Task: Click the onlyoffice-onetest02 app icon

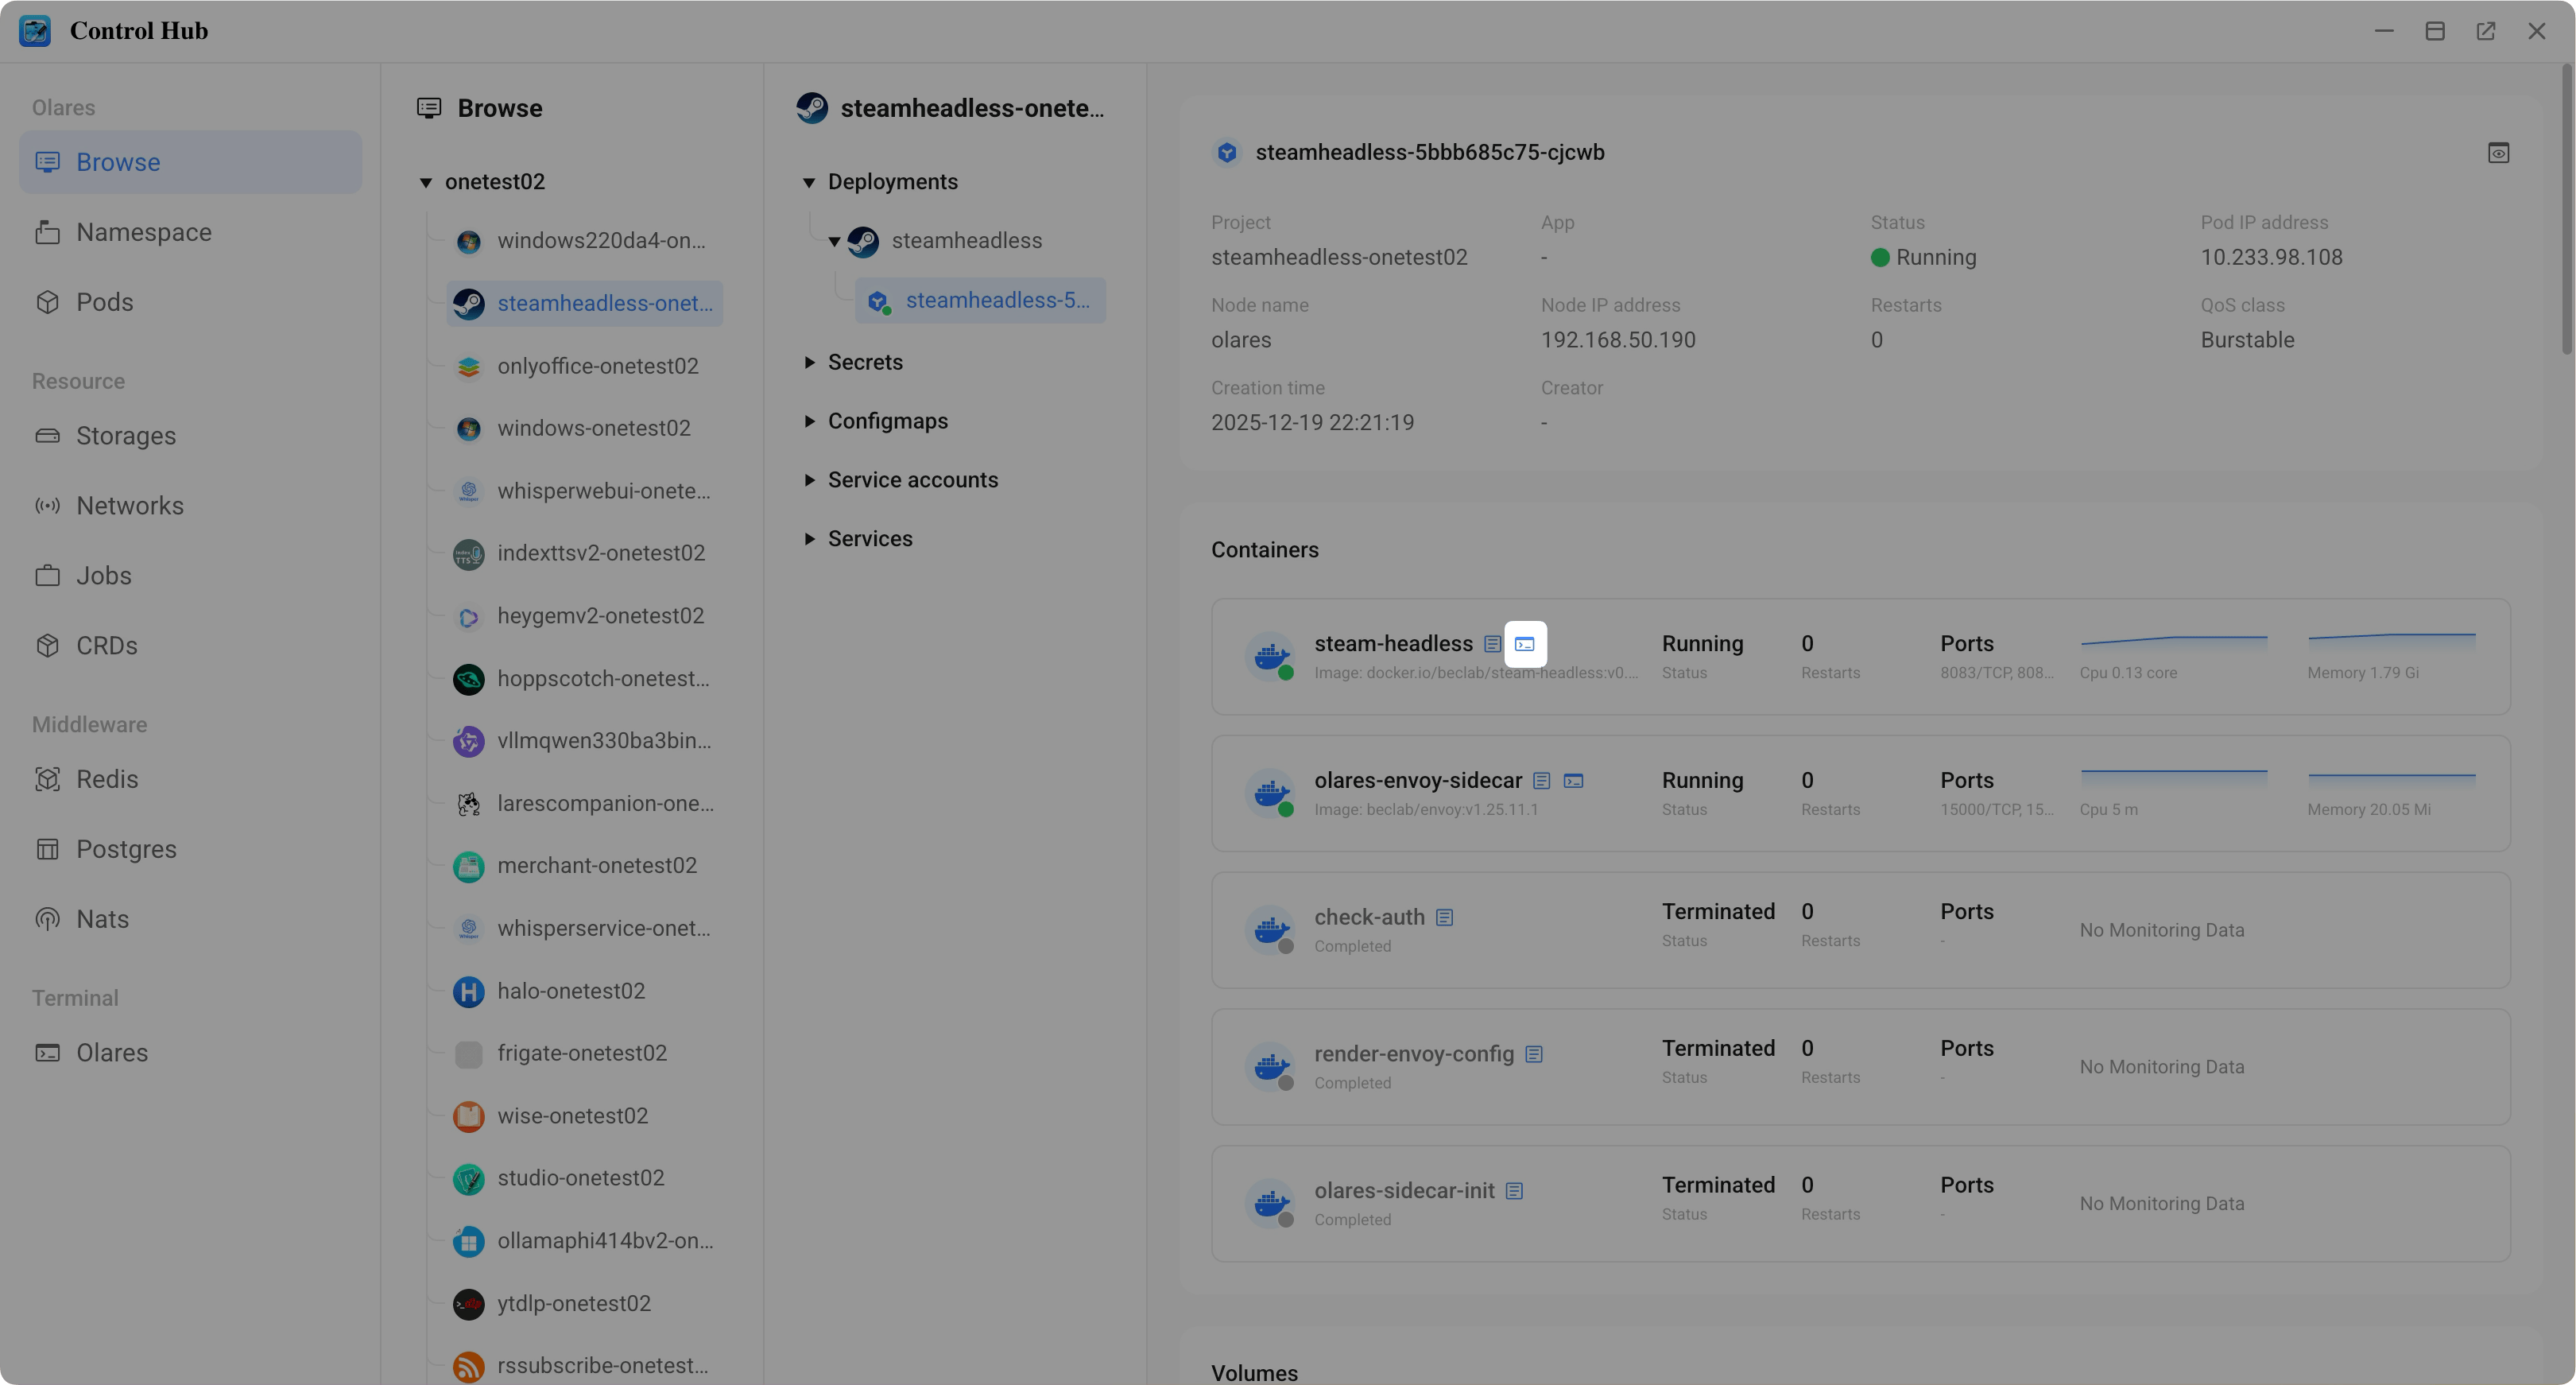Action: click(x=468, y=367)
